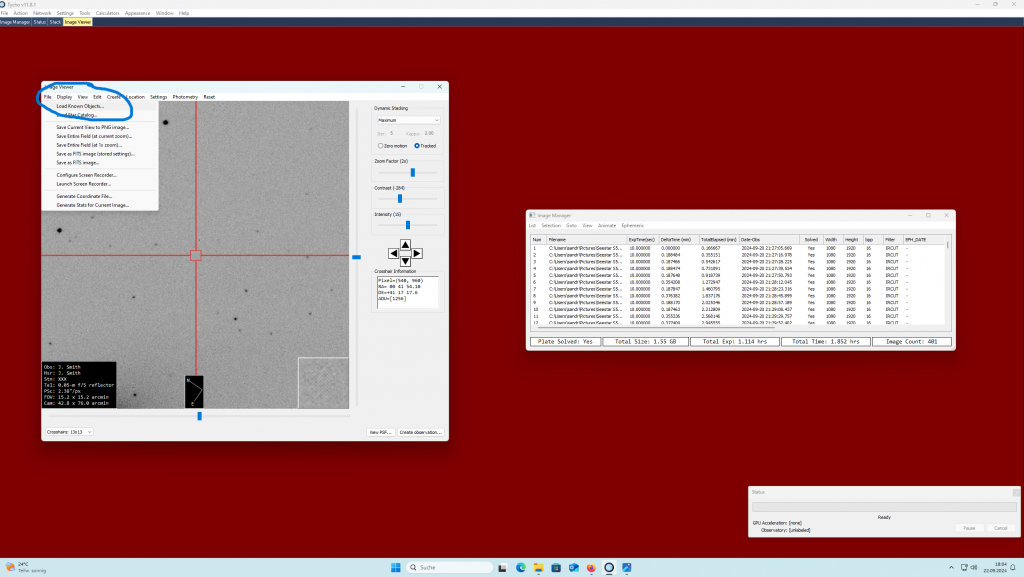Select Generate Coordinate File menu entry
Viewport: 1024px width, 577px height.
86,196
